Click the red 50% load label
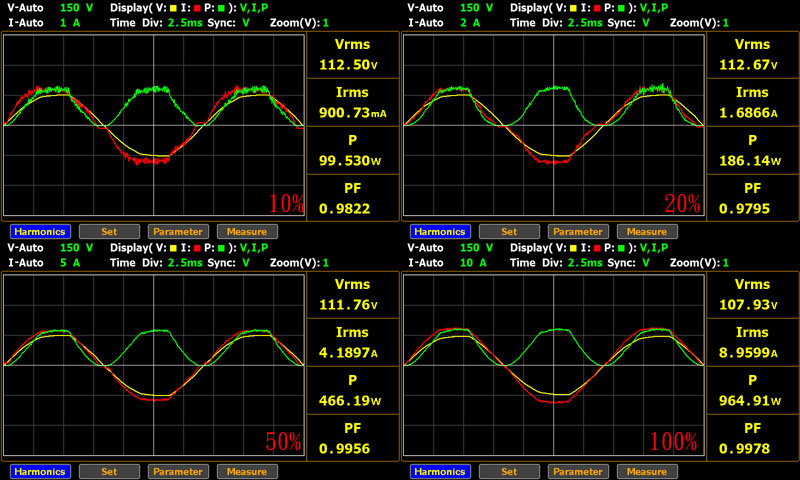Viewport: 800px width, 480px height. tap(284, 441)
